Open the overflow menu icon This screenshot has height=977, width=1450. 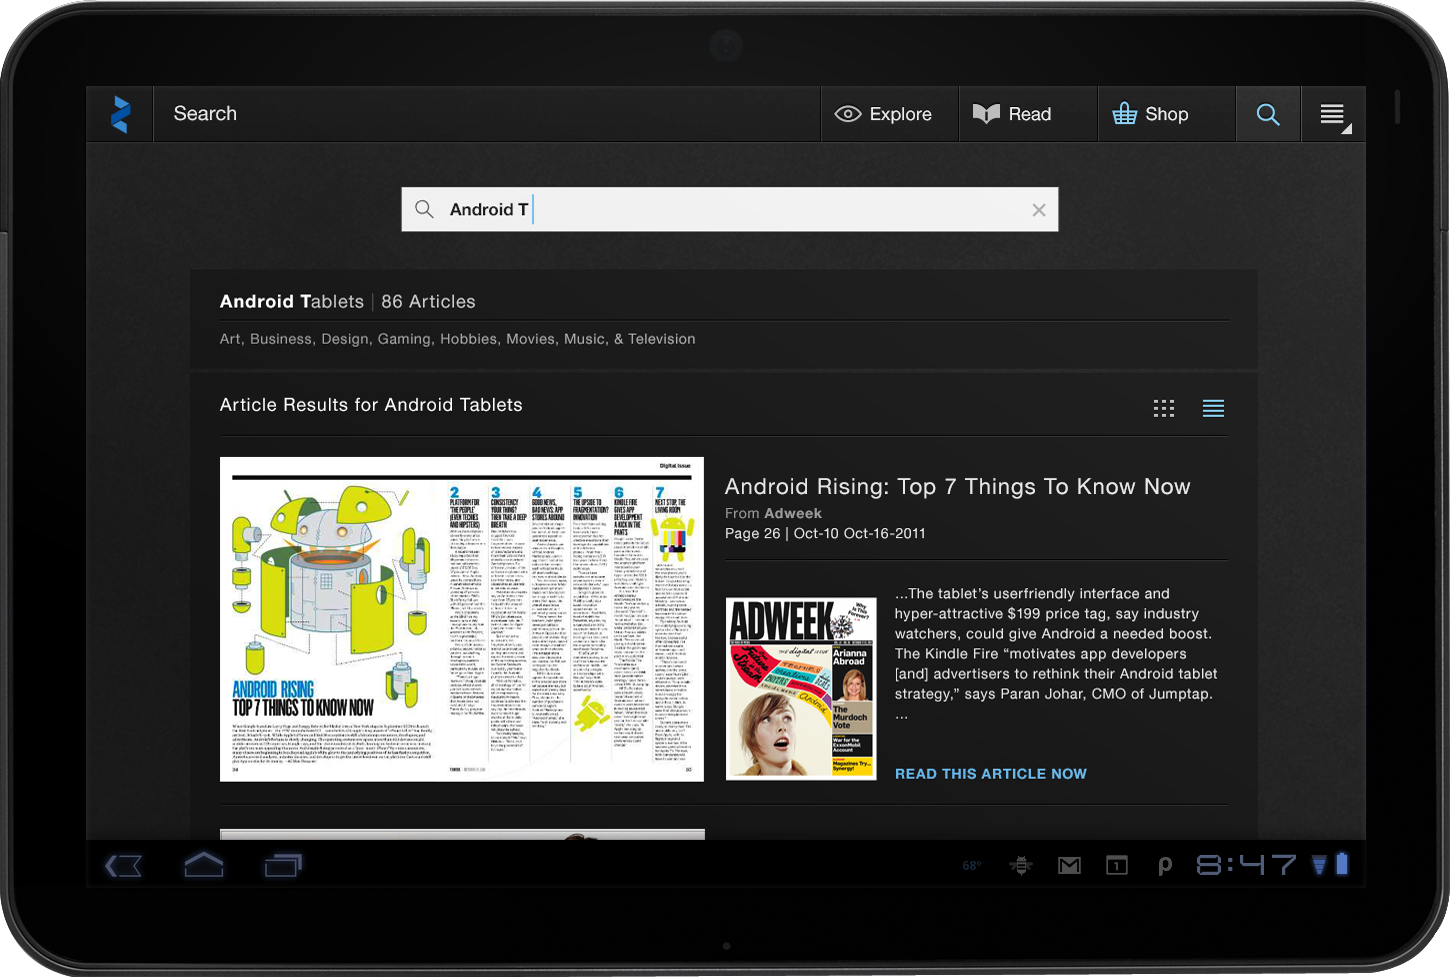(x=1333, y=114)
